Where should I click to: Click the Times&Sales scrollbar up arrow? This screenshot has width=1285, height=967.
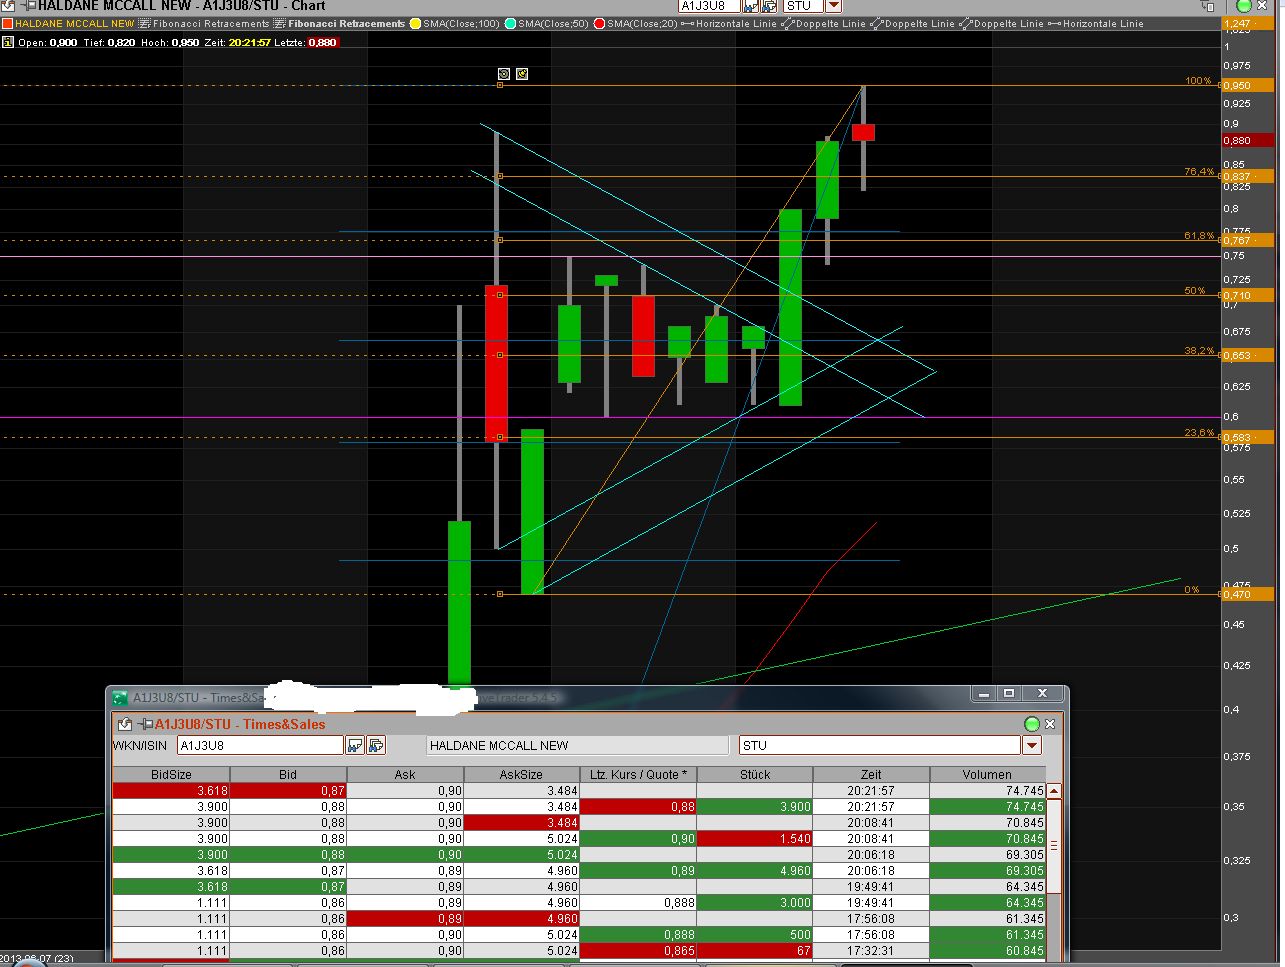tap(1053, 790)
